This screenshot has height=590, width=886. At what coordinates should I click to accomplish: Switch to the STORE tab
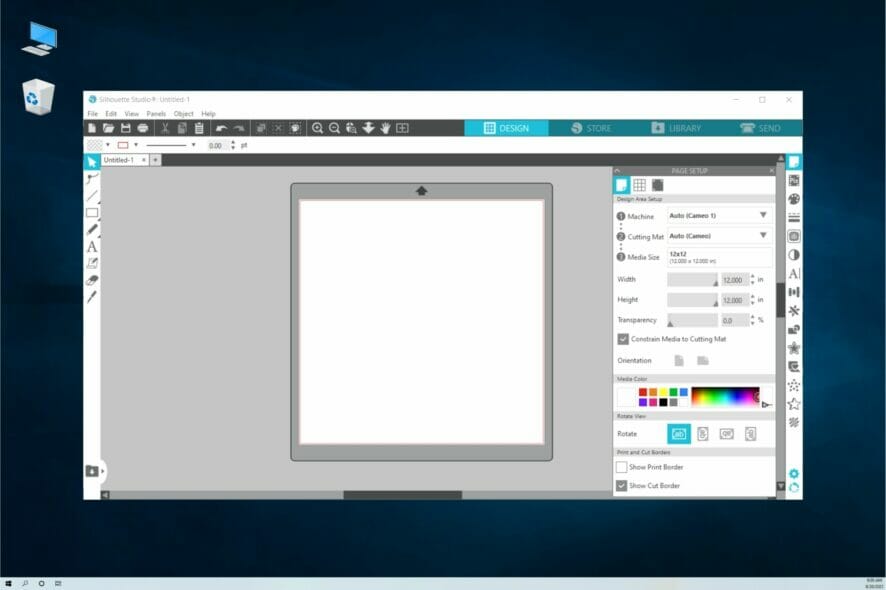(x=591, y=128)
